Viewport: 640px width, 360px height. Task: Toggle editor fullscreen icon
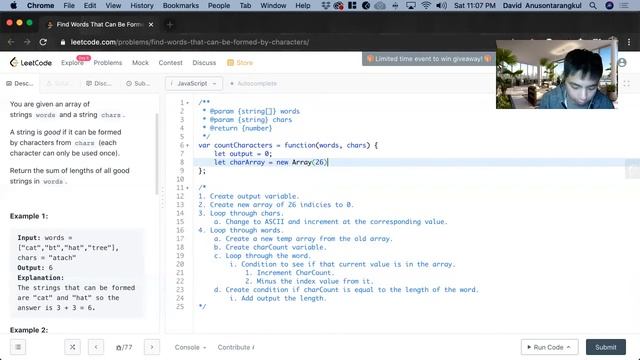[x=627, y=83]
